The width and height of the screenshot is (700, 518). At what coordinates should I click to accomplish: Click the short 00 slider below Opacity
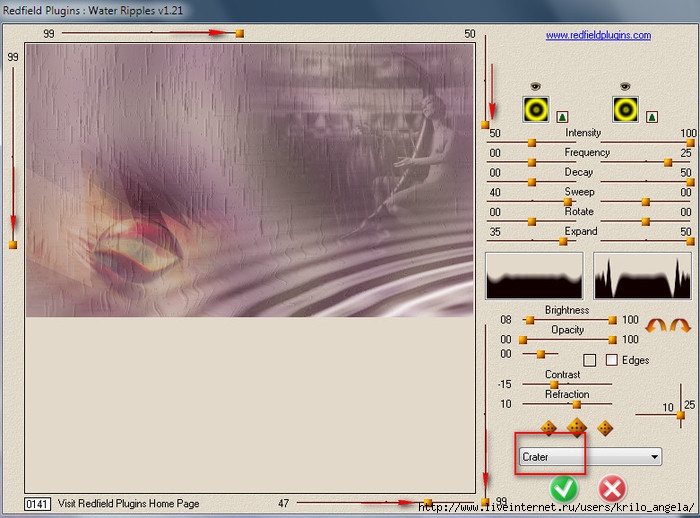tap(541, 354)
